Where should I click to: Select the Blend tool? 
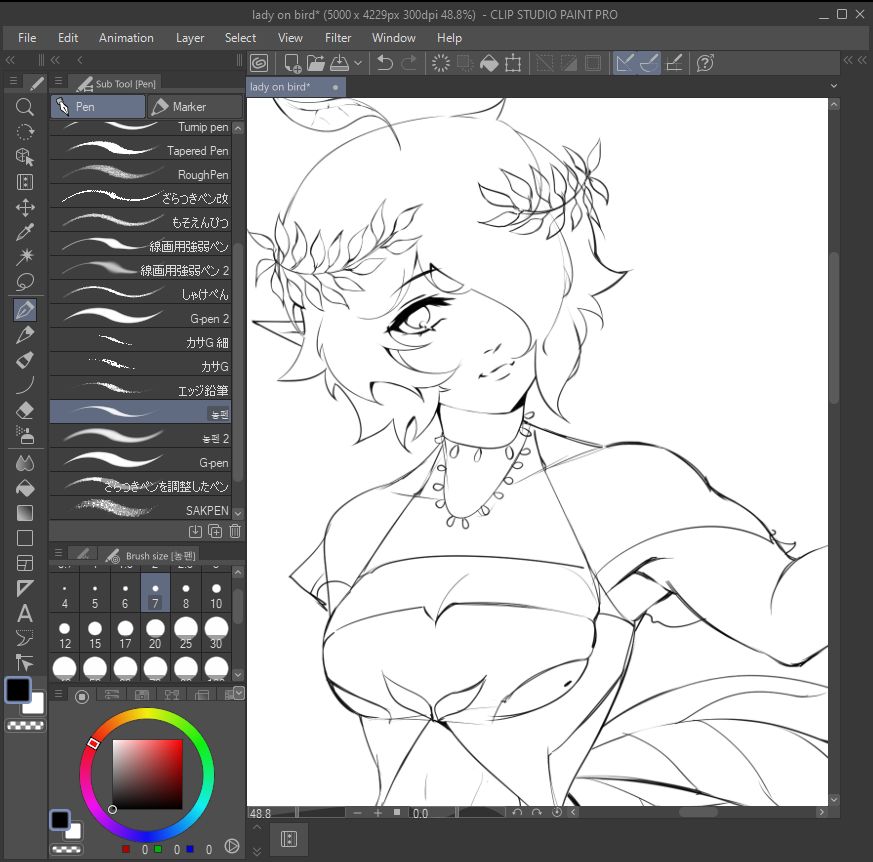coord(24,463)
